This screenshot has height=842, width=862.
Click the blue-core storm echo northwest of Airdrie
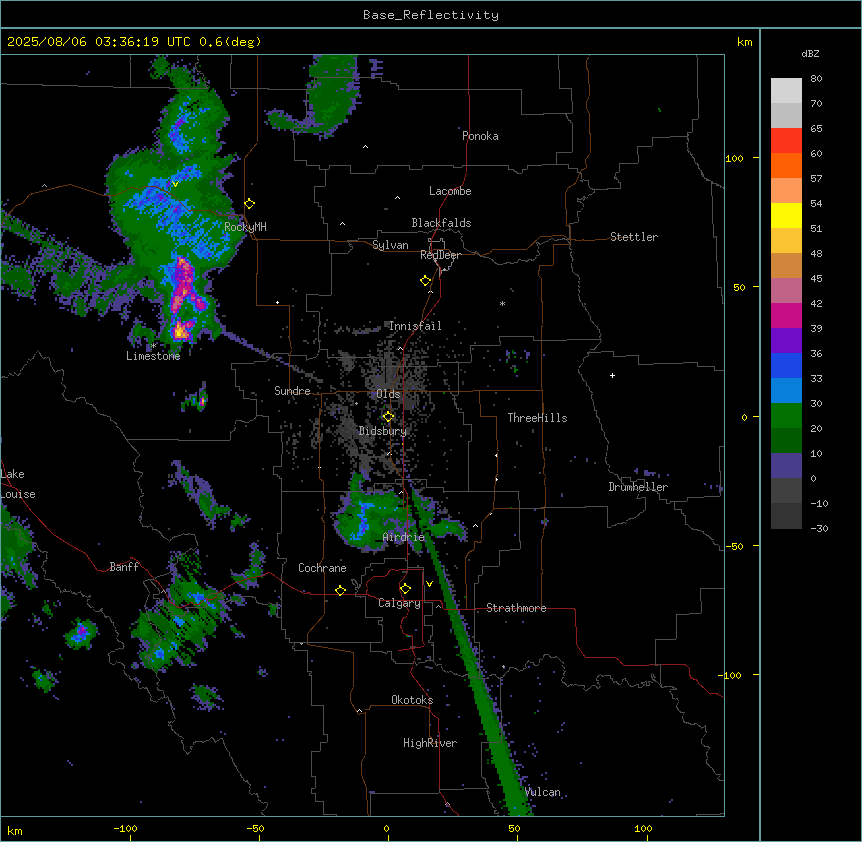click(363, 519)
